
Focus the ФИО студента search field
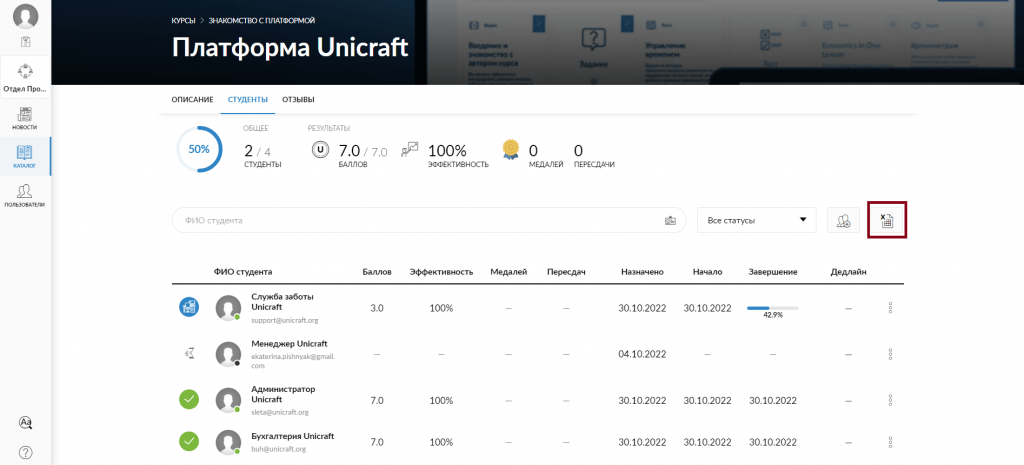[x=429, y=221]
